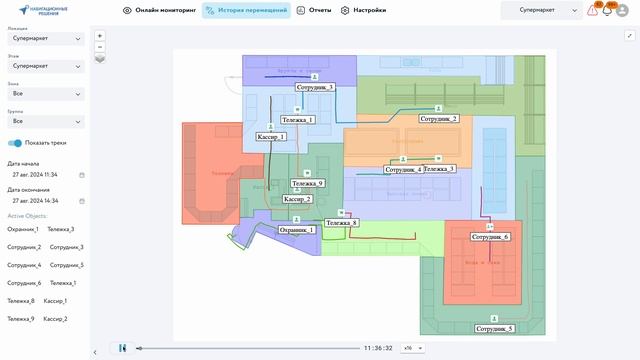Collapse the left sidebar with the arrow
640x360 pixels.
click(95, 352)
